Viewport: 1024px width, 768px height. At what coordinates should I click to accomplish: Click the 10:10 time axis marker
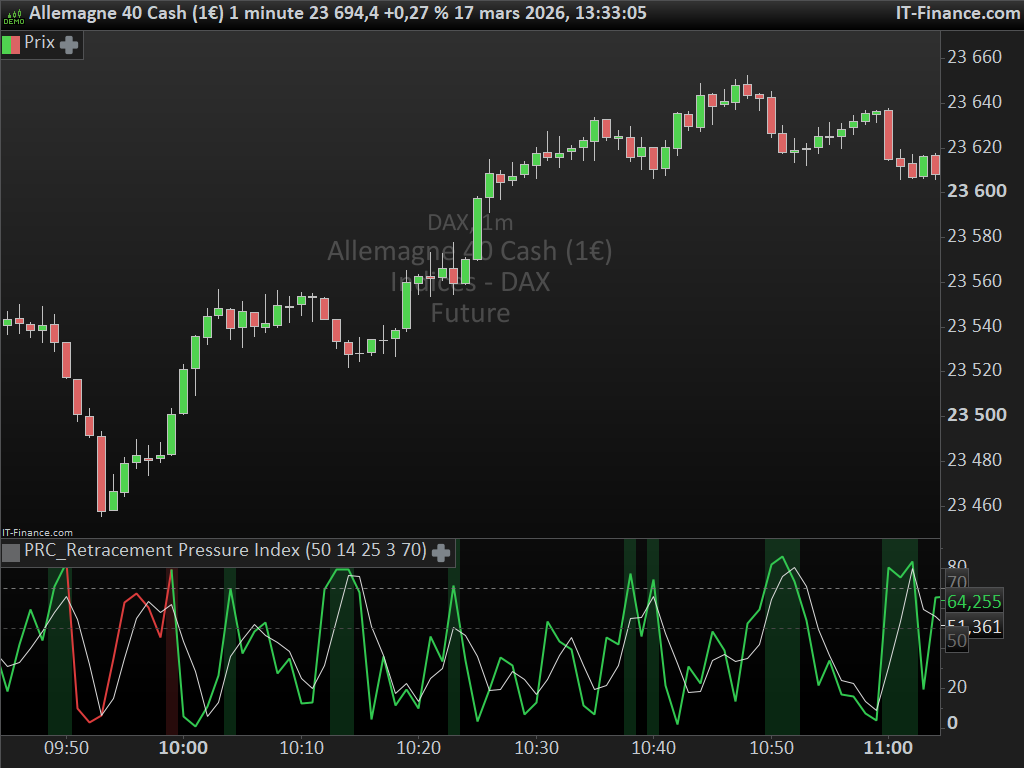tap(301, 748)
